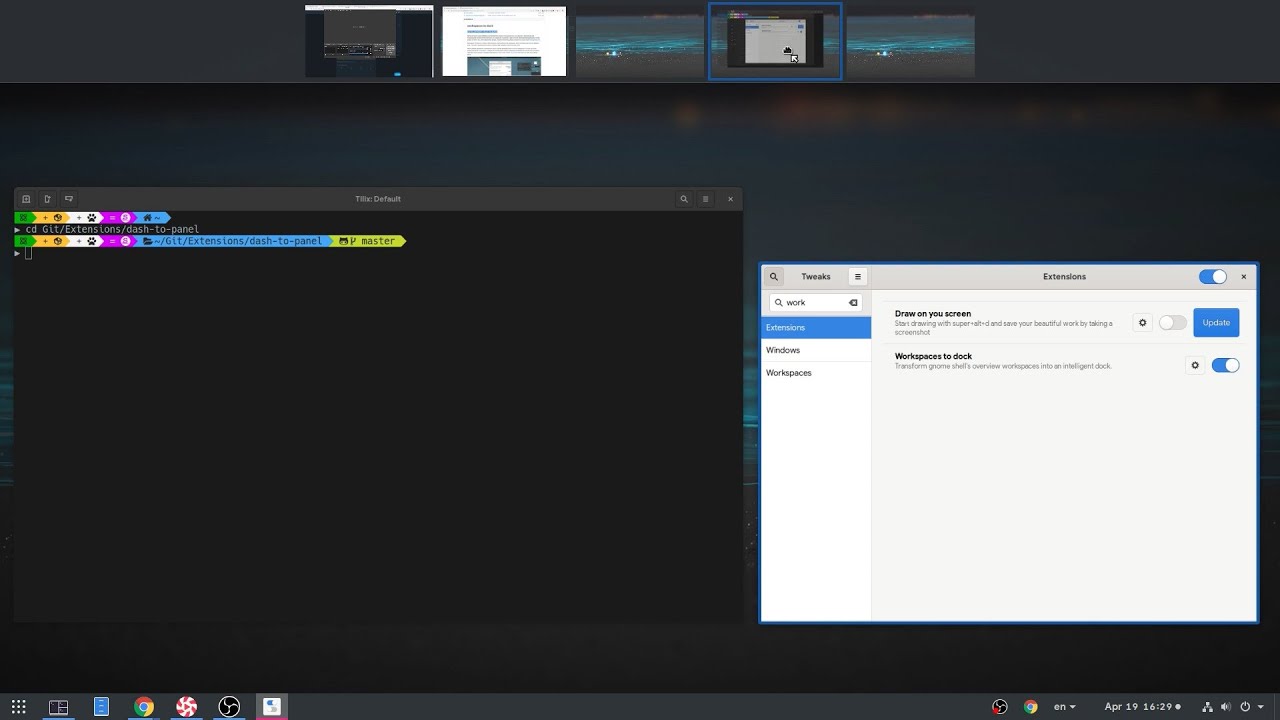Toggle the global Extensions switch in header

pos(1212,277)
